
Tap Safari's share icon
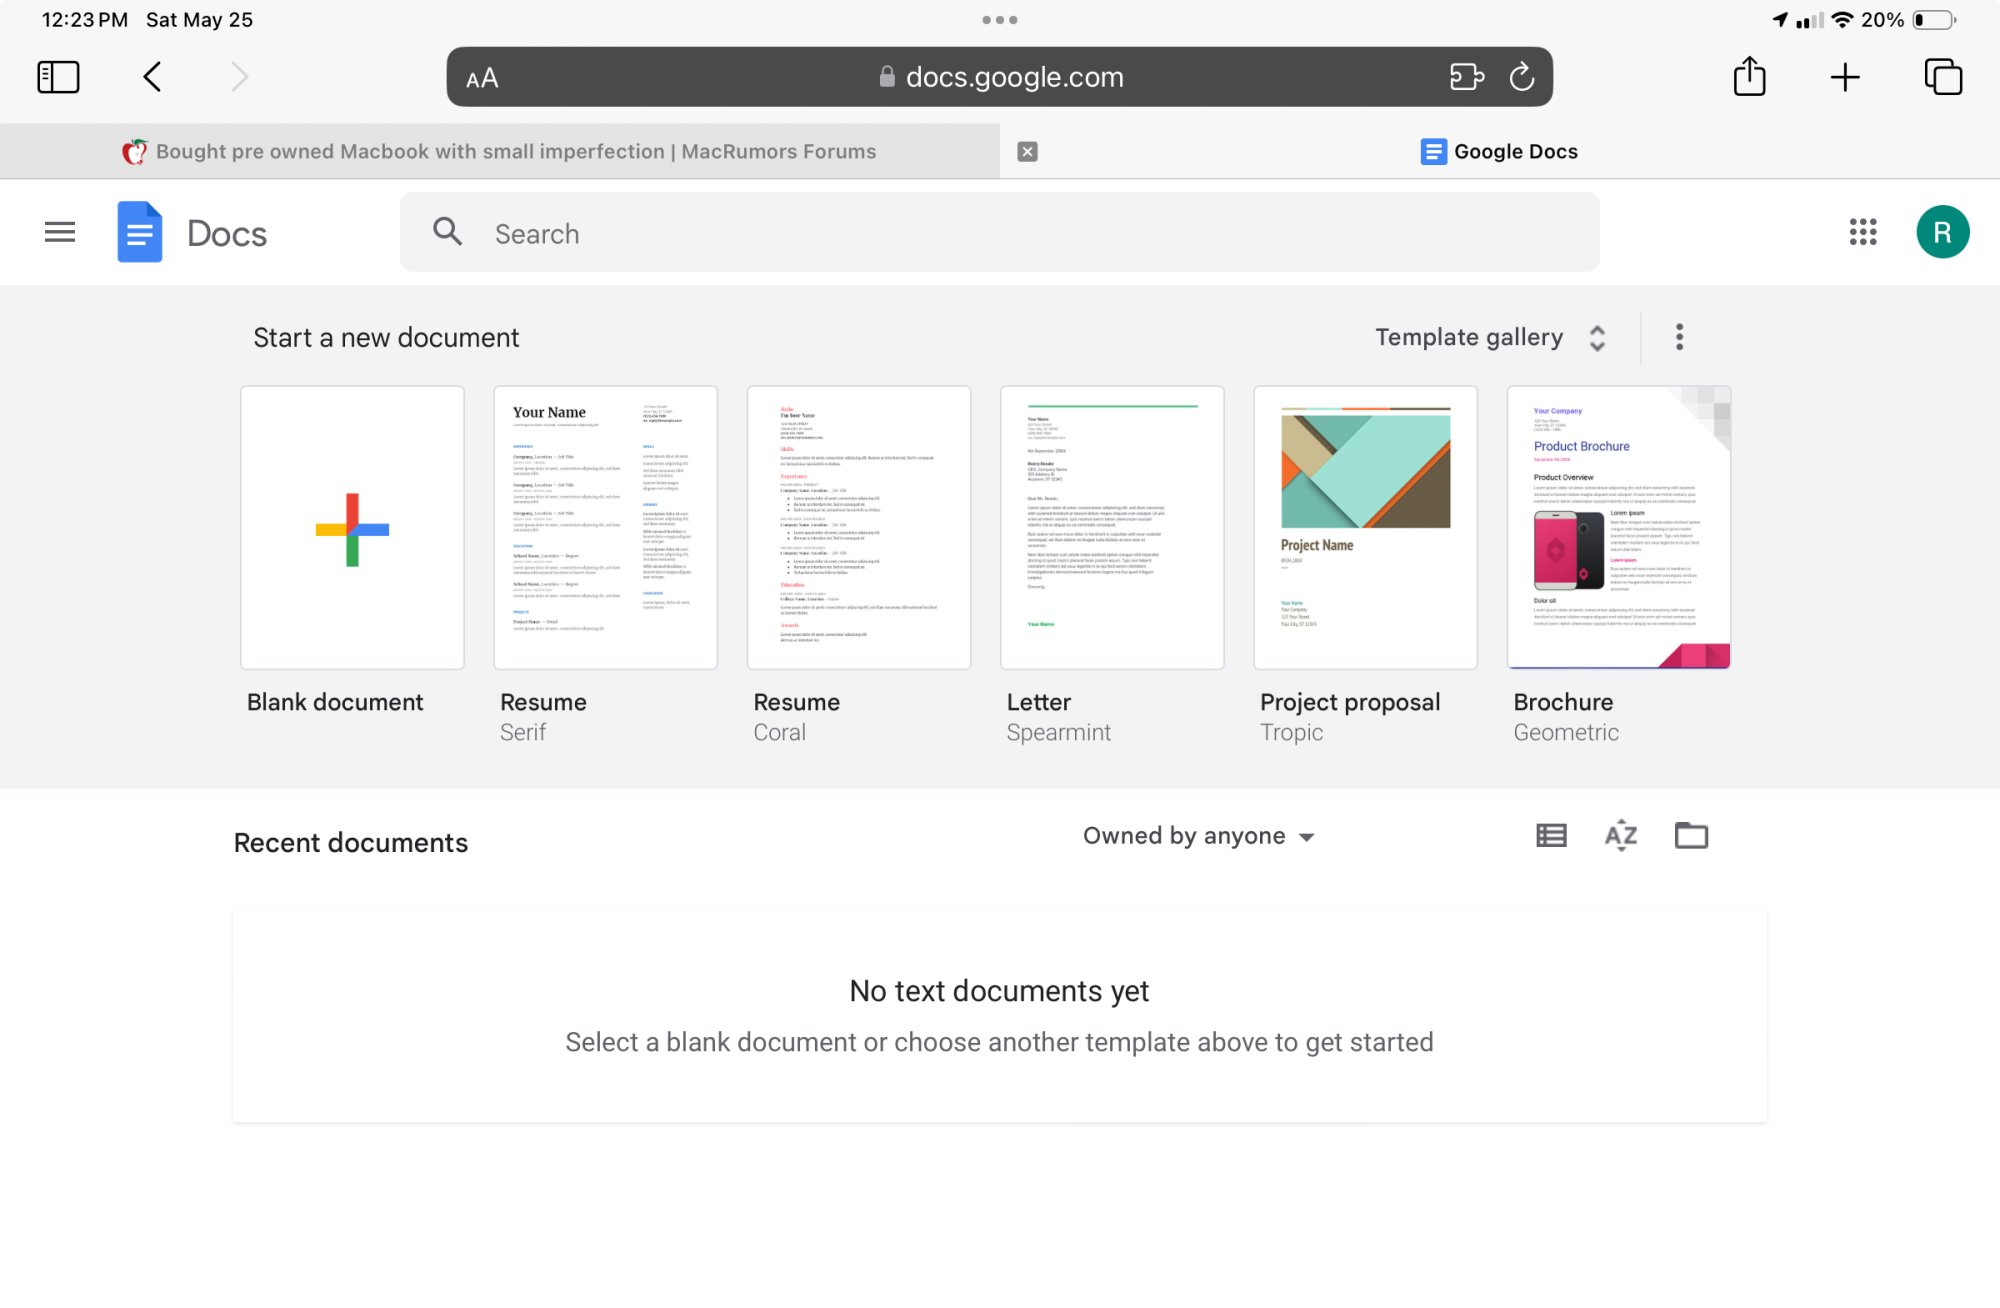point(1749,77)
